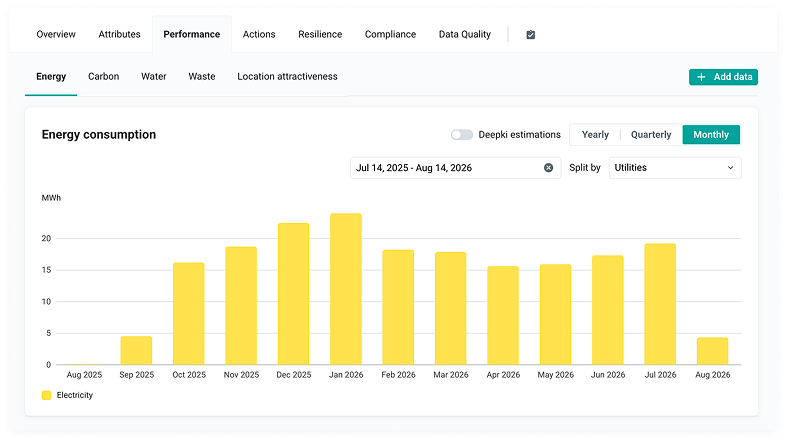The image size is (787, 442).
Task: Toggle the Electricity legend swatch
Action: coord(47,395)
